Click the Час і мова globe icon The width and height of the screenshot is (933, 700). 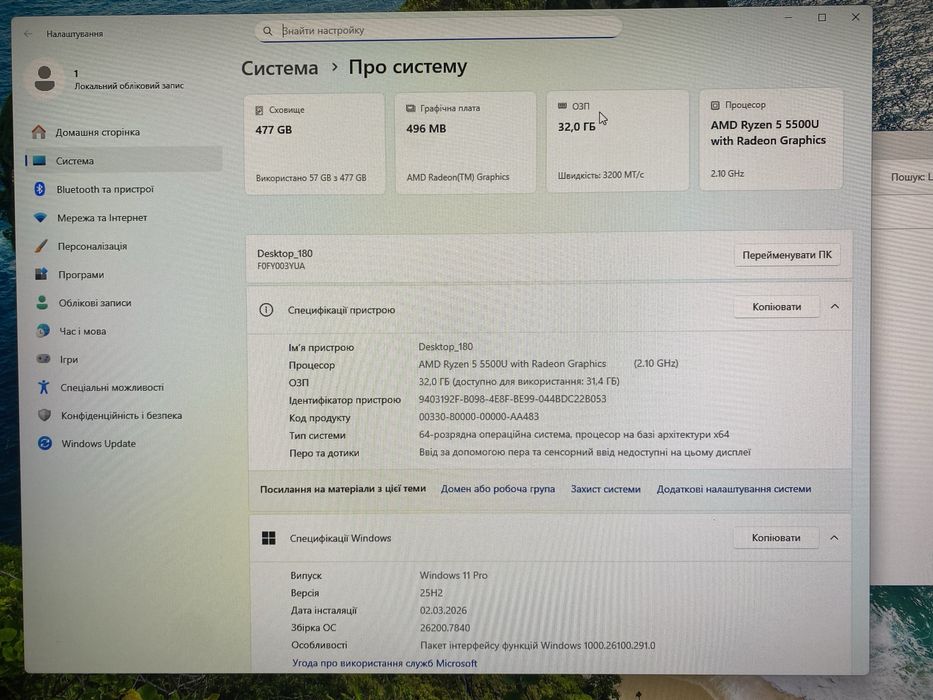tap(42, 331)
